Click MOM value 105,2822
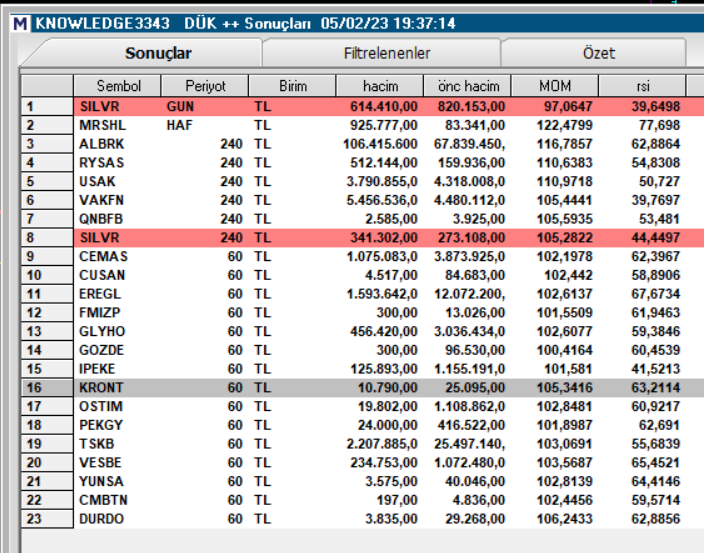This screenshot has height=553, width=704. 564,237
